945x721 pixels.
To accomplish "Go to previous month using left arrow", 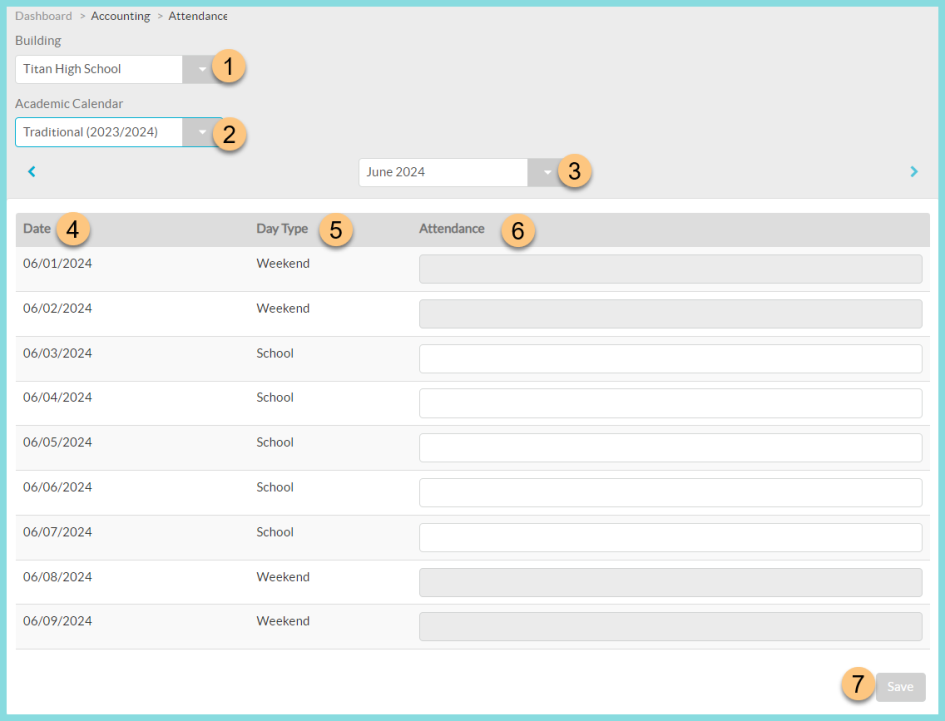I will 32,172.
